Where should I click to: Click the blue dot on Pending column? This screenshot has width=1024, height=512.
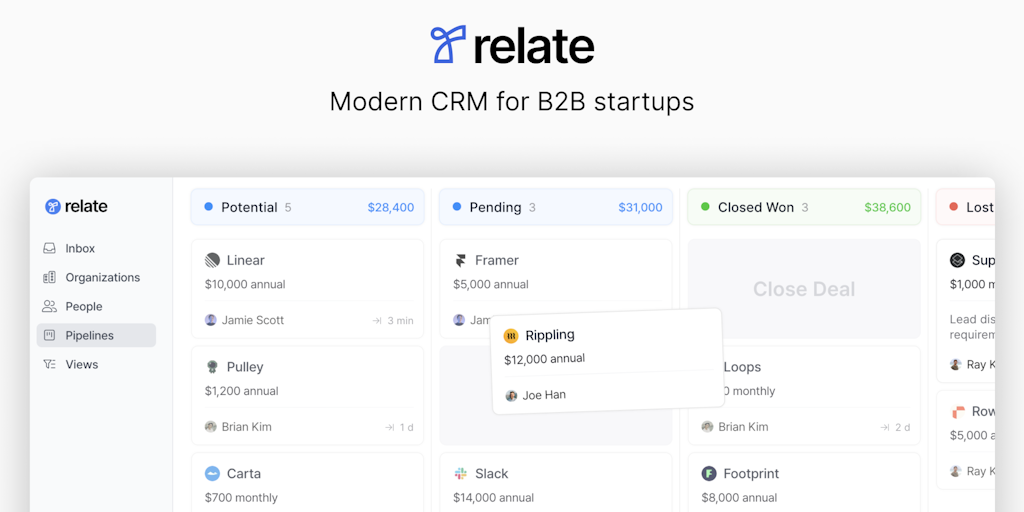click(x=457, y=207)
